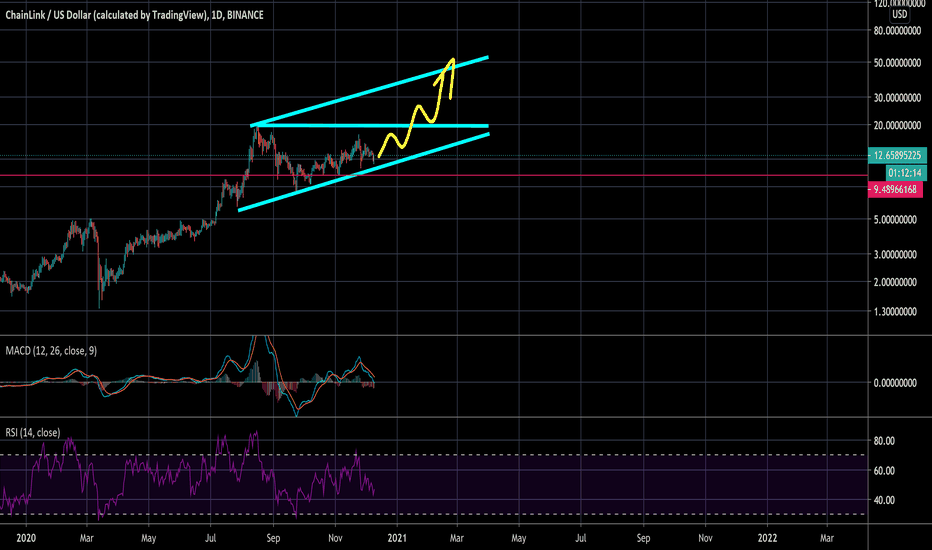The width and height of the screenshot is (932, 550).
Task: Click the red price tag 9.48966168
Action: tap(895, 190)
